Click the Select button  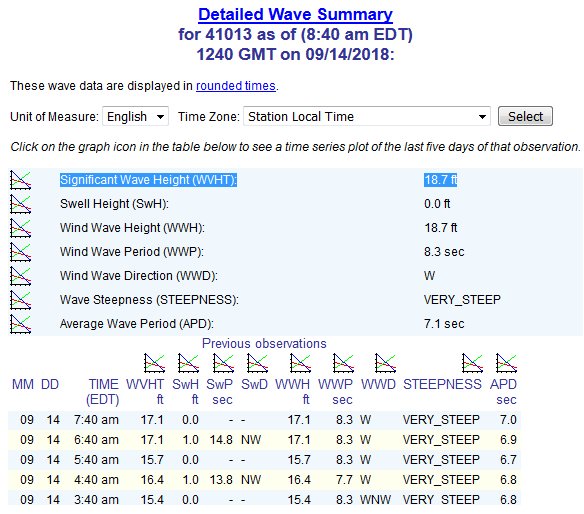tap(525, 116)
